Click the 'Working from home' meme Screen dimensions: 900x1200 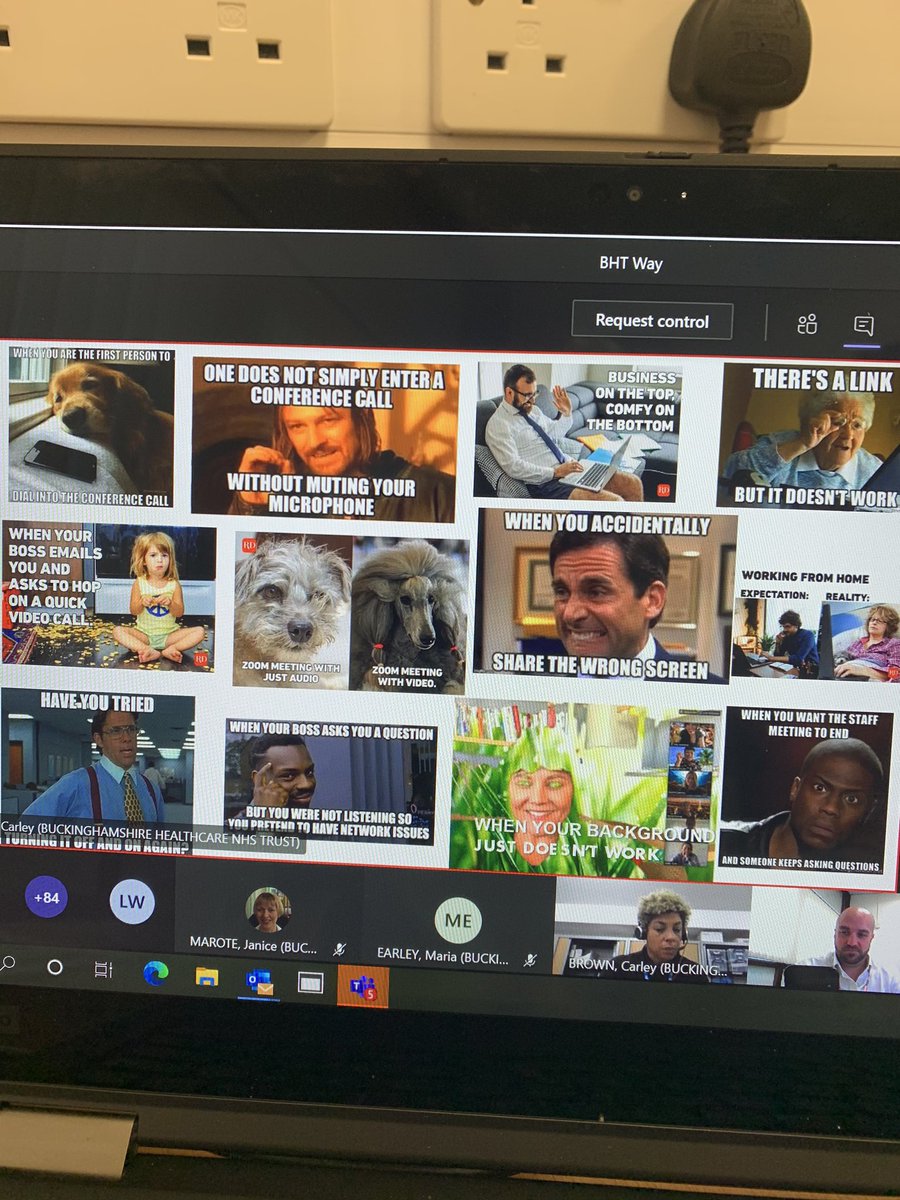click(x=816, y=626)
